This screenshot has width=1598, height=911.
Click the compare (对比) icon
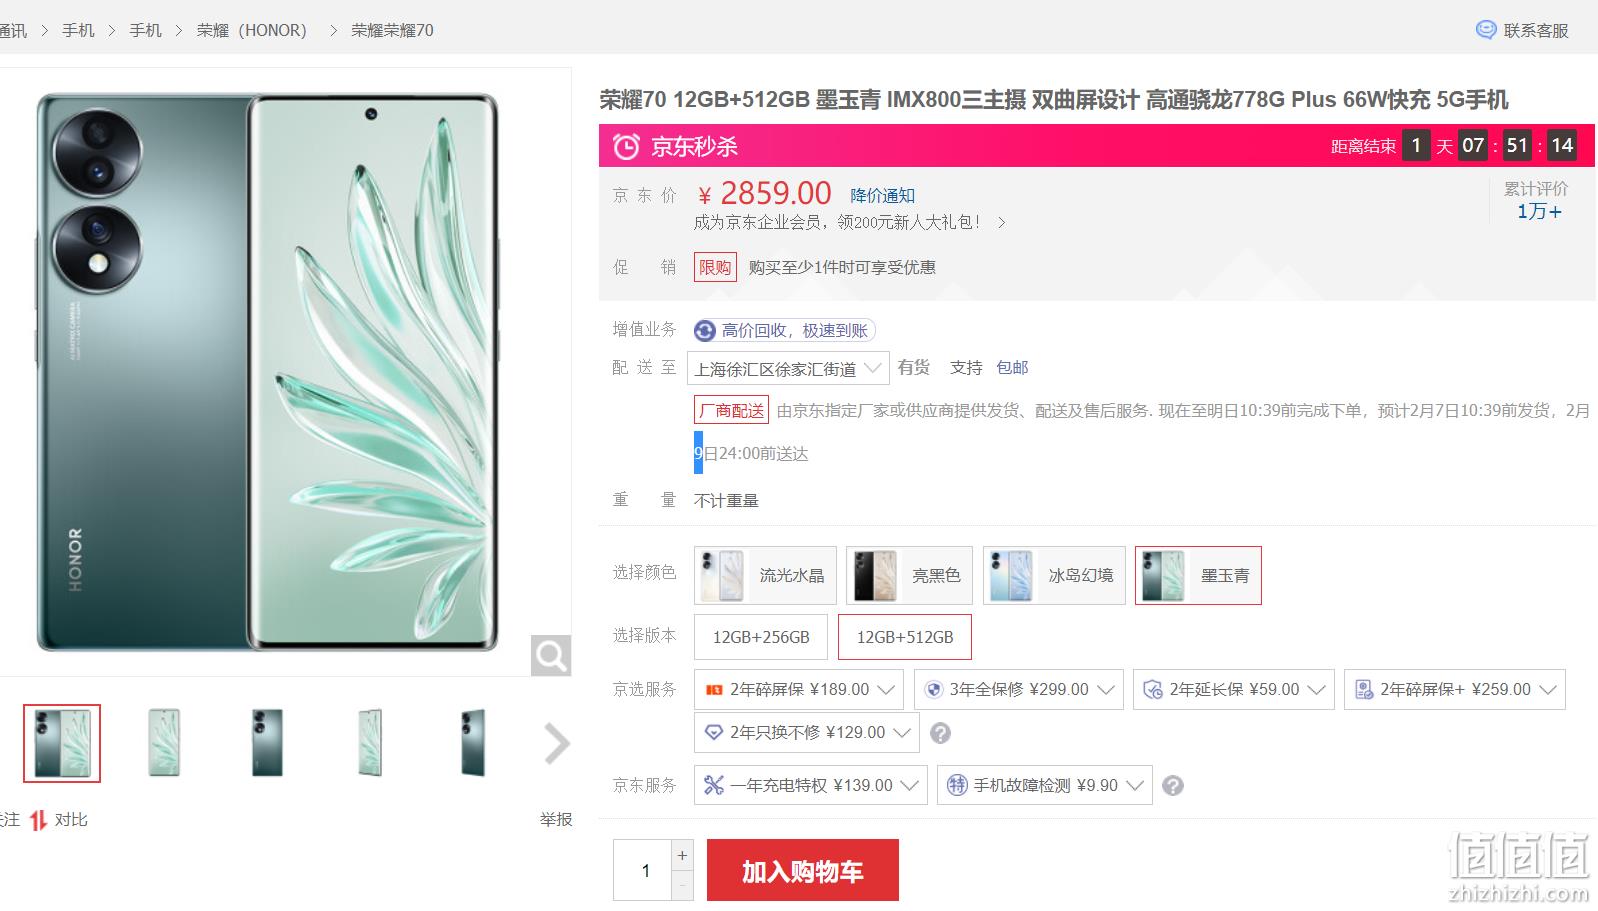pyautogui.click(x=38, y=820)
